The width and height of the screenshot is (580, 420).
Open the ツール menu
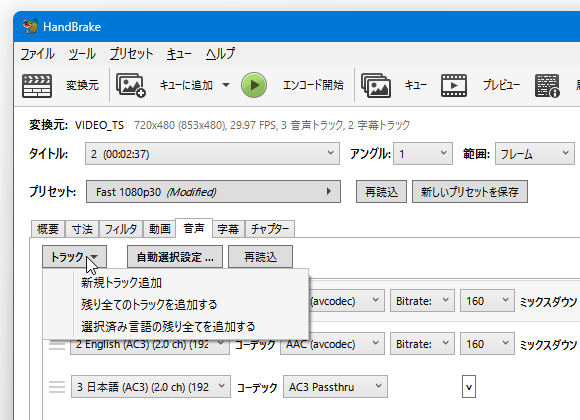click(82, 54)
